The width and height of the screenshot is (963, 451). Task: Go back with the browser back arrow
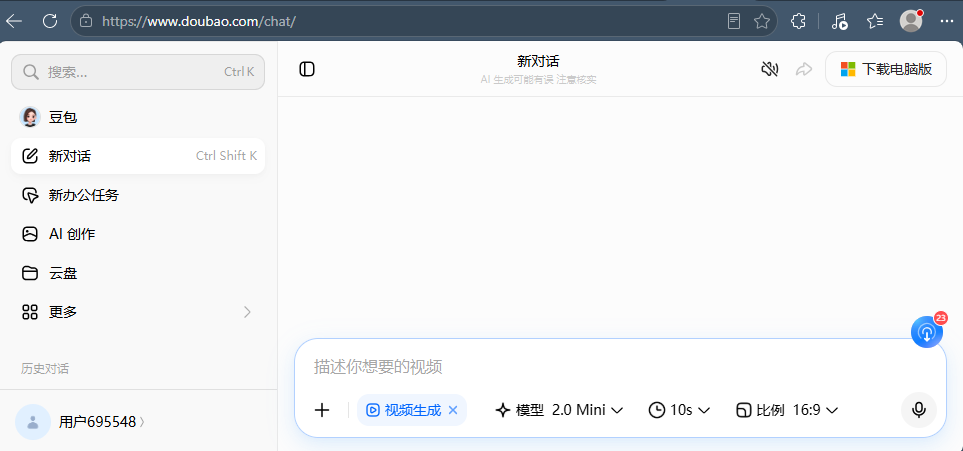tap(14, 21)
